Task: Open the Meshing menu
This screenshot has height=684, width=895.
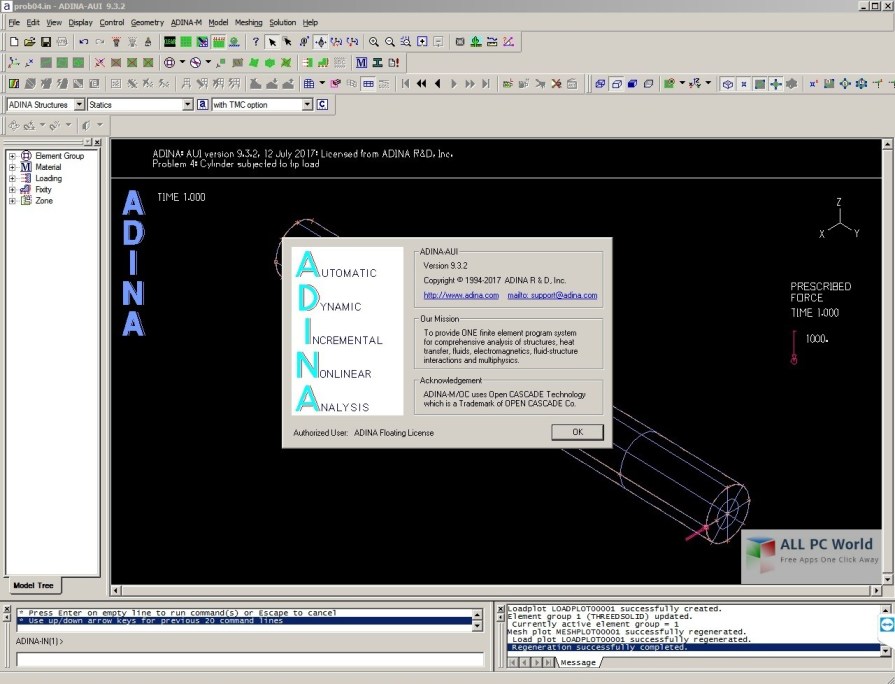Action: point(248,22)
